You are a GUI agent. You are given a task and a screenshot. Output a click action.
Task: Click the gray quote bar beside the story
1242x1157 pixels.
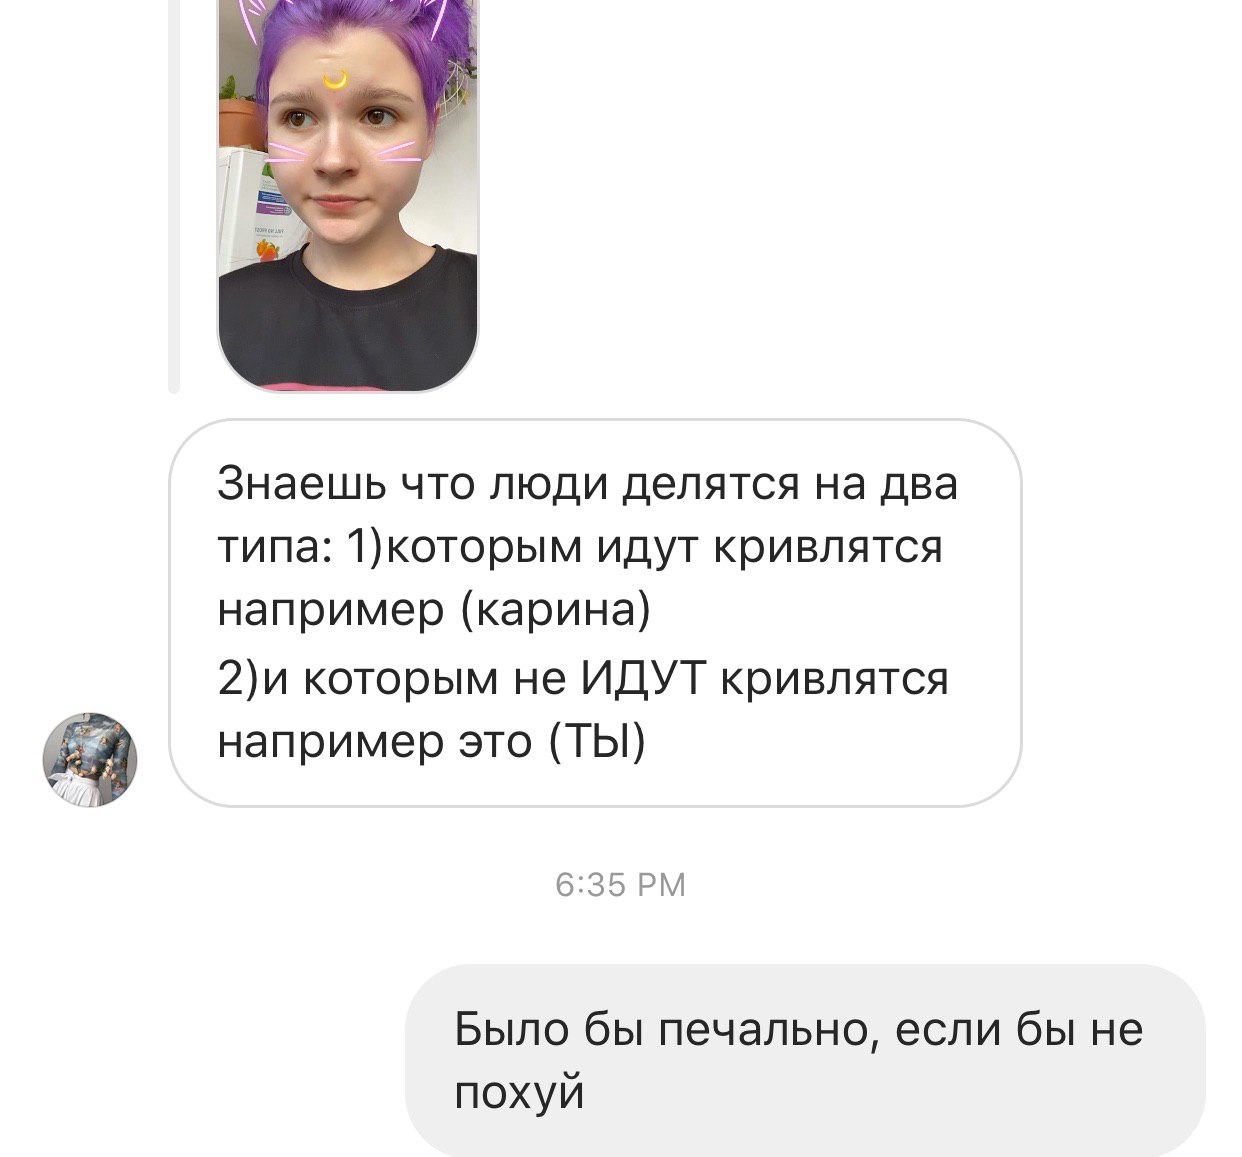(x=174, y=195)
